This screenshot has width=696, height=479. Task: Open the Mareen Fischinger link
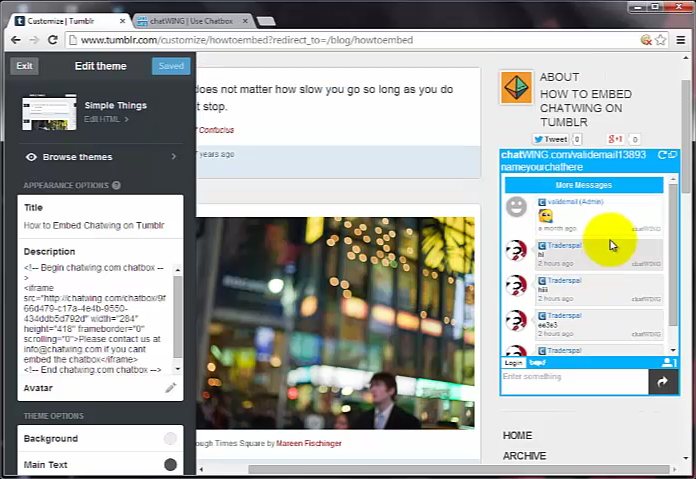(x=309, y=443)
